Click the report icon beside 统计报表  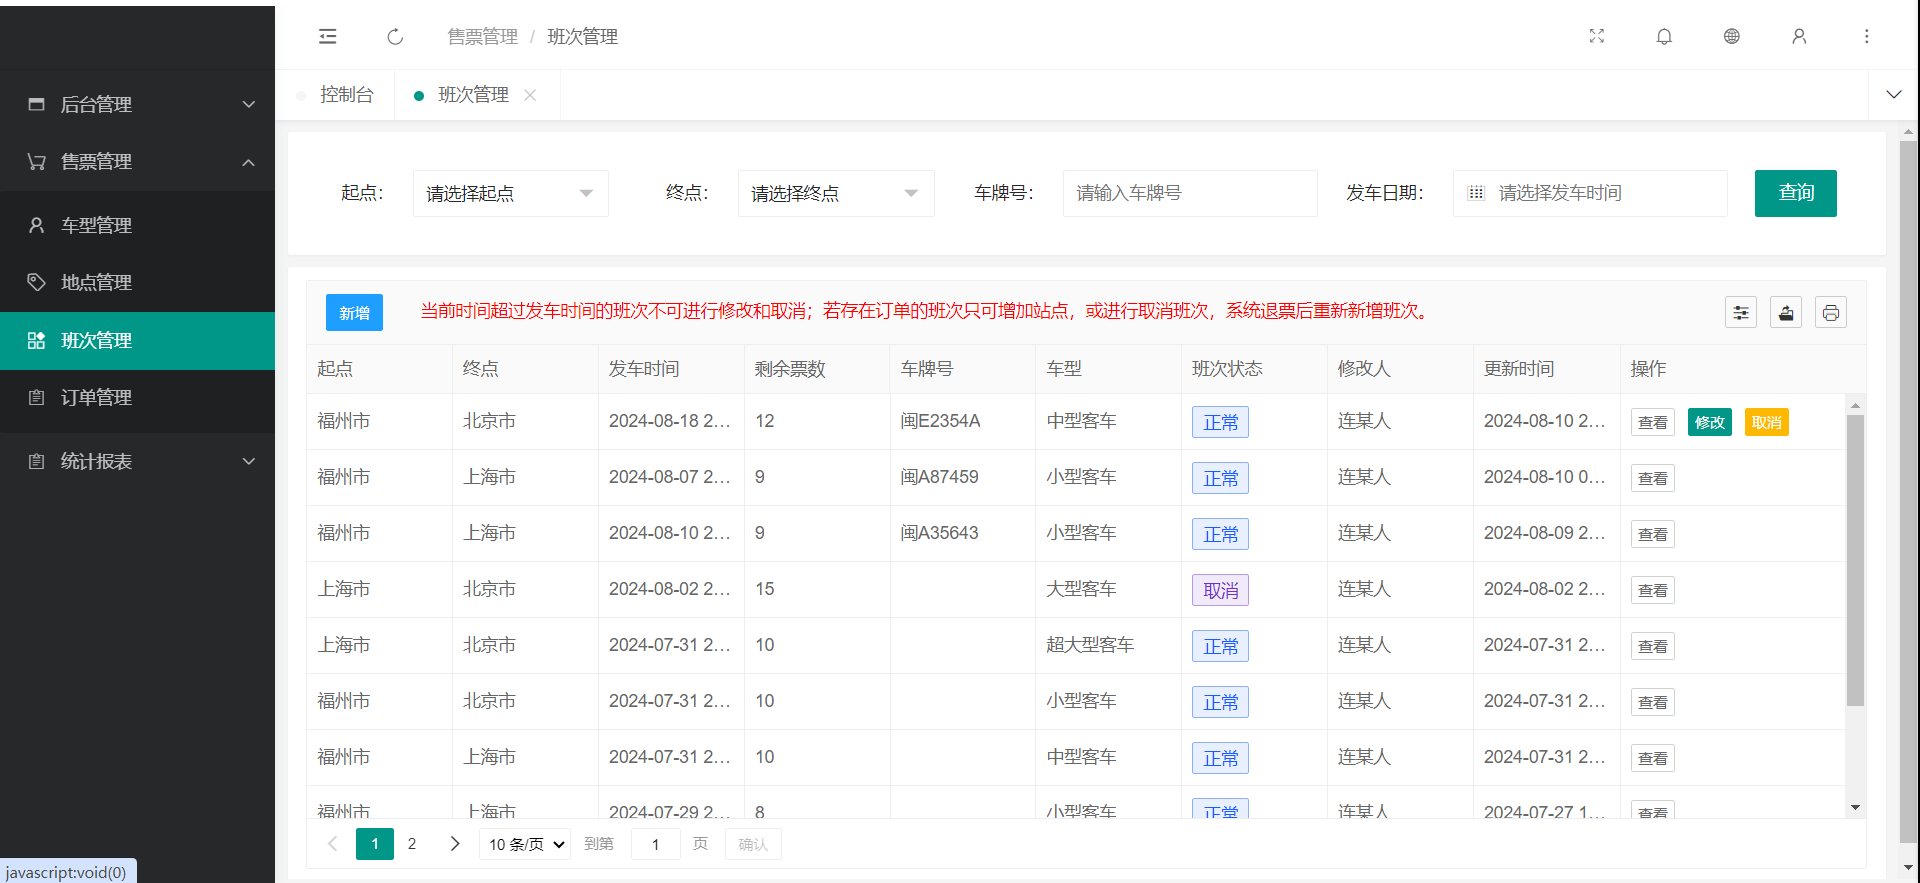pos(37,461)
